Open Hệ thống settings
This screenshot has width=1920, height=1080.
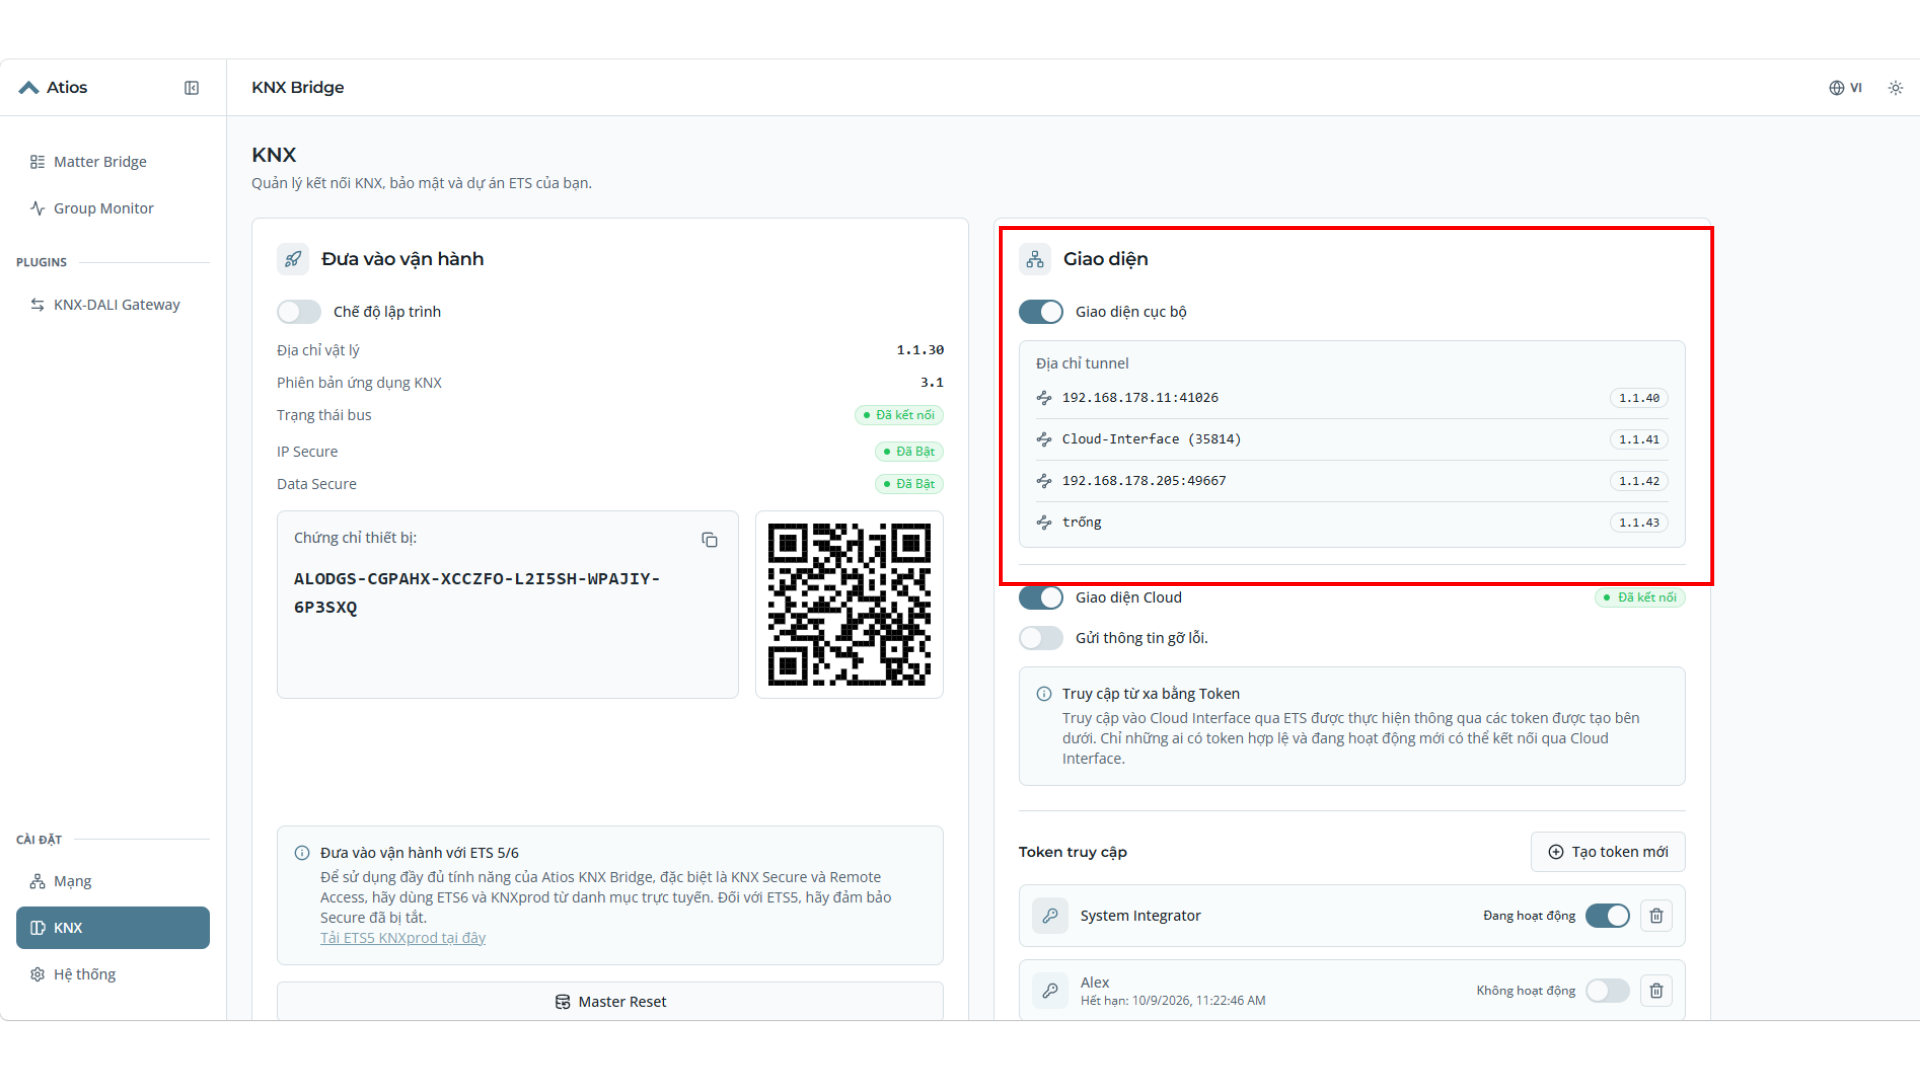click(113, 974)
